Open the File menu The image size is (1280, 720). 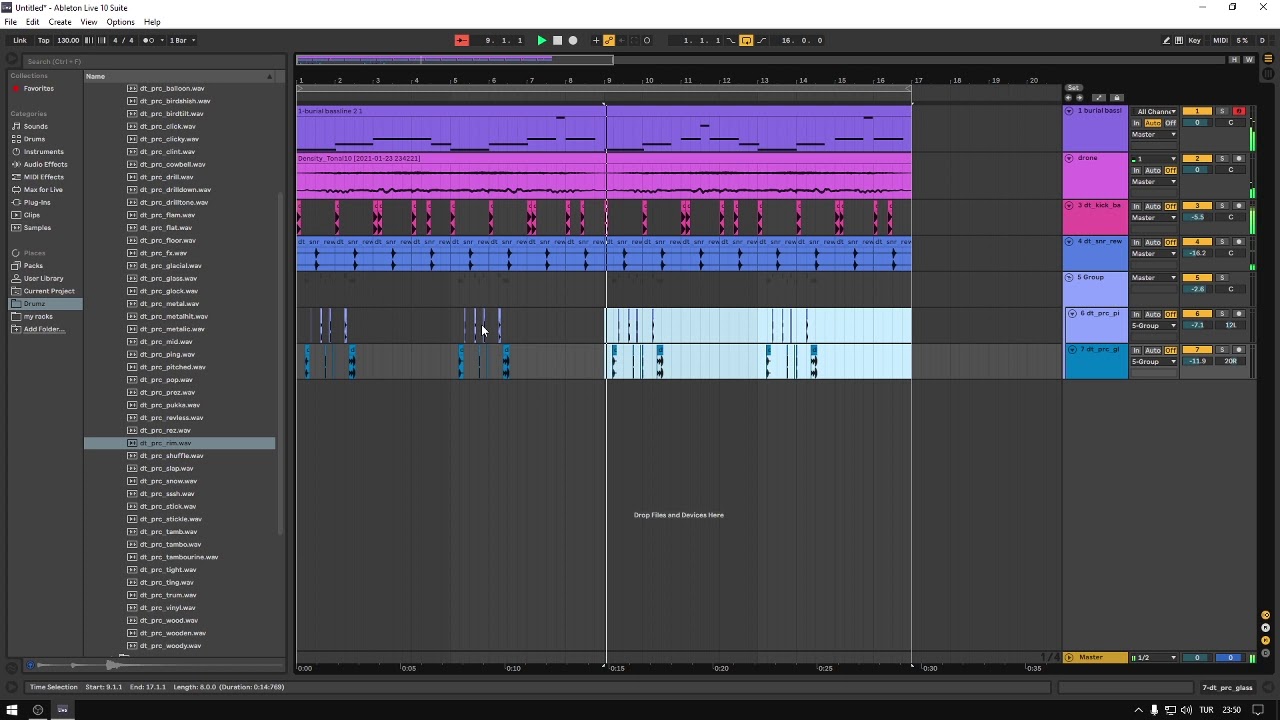click(x=10, y=22)
